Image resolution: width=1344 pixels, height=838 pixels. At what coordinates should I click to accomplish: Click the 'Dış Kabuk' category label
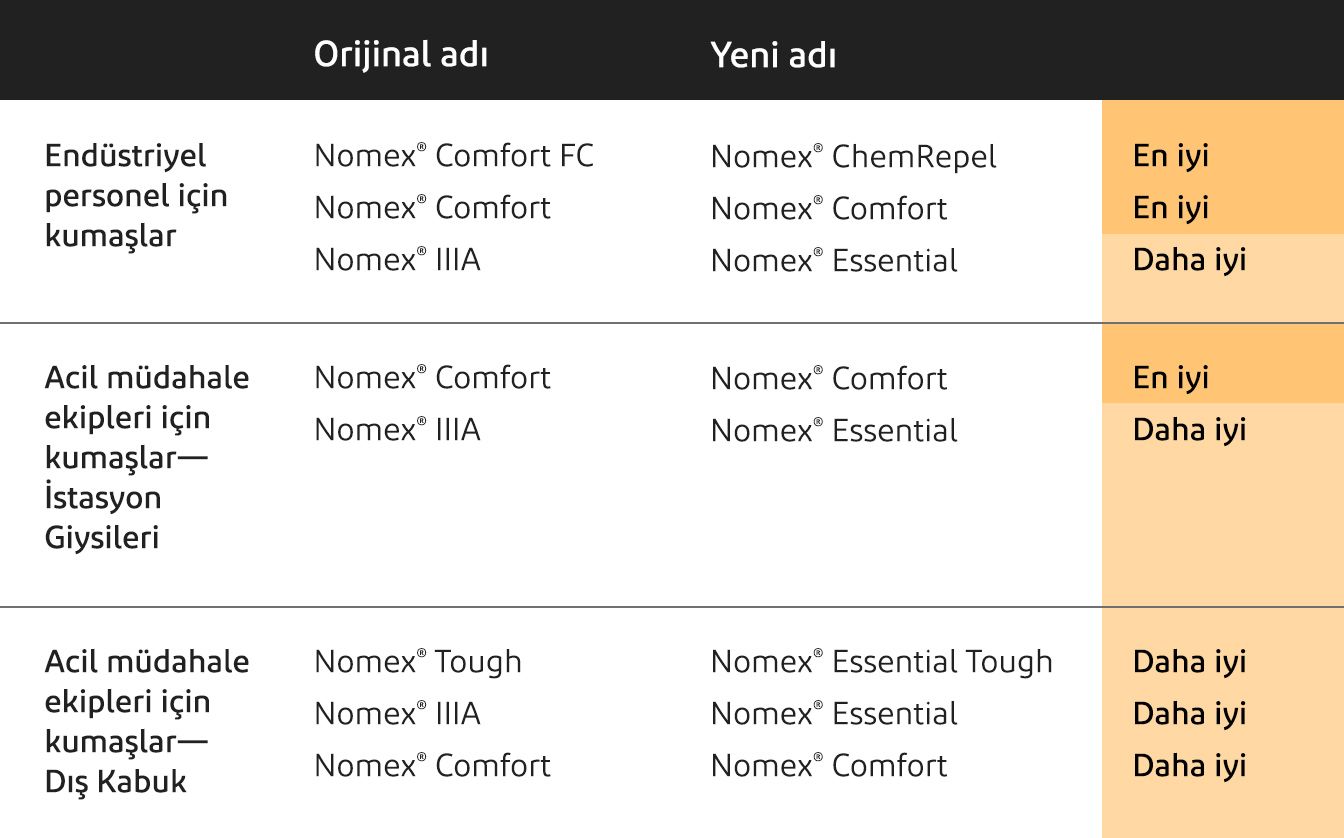(x=116, y=781)
